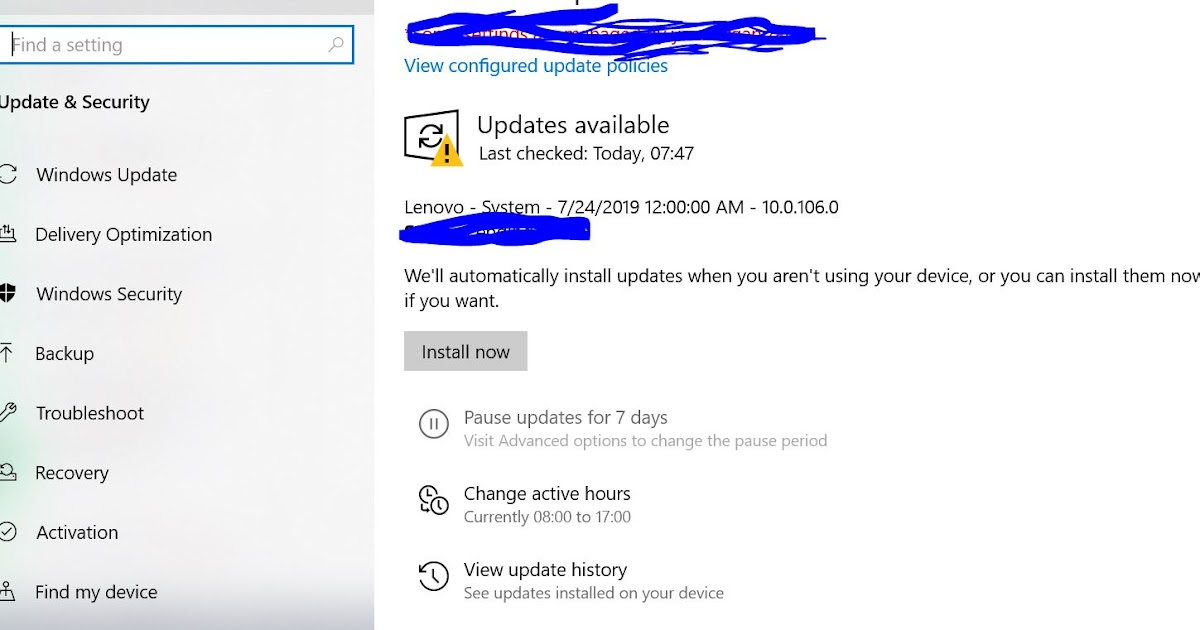The width and height of the screenshot is (1200, 630).
Task: Click the Backup upload arrow icon
Action: click(x=7, y=353)
